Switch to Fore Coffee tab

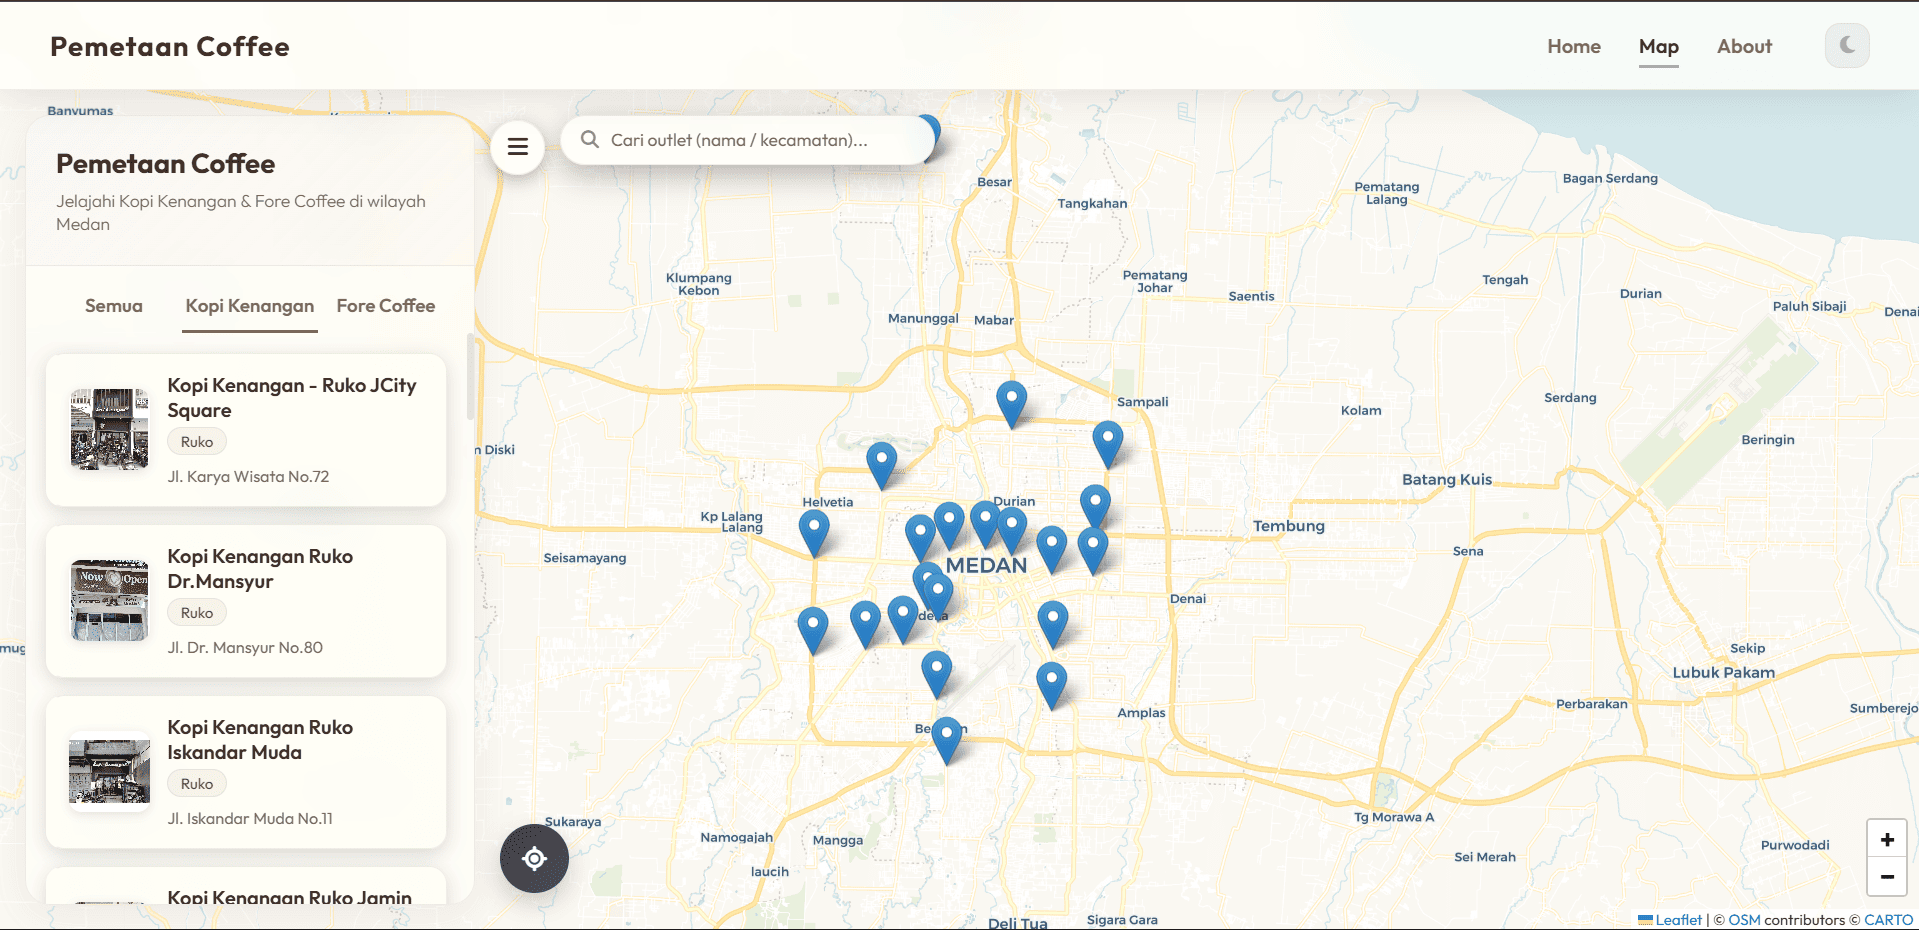(386, 306)
